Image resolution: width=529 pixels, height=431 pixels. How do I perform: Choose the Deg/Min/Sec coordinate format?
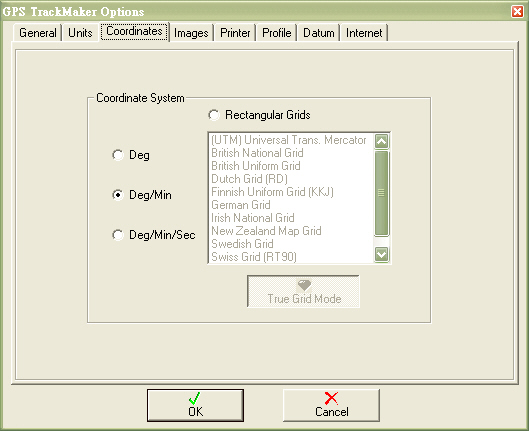pos(118,235)
